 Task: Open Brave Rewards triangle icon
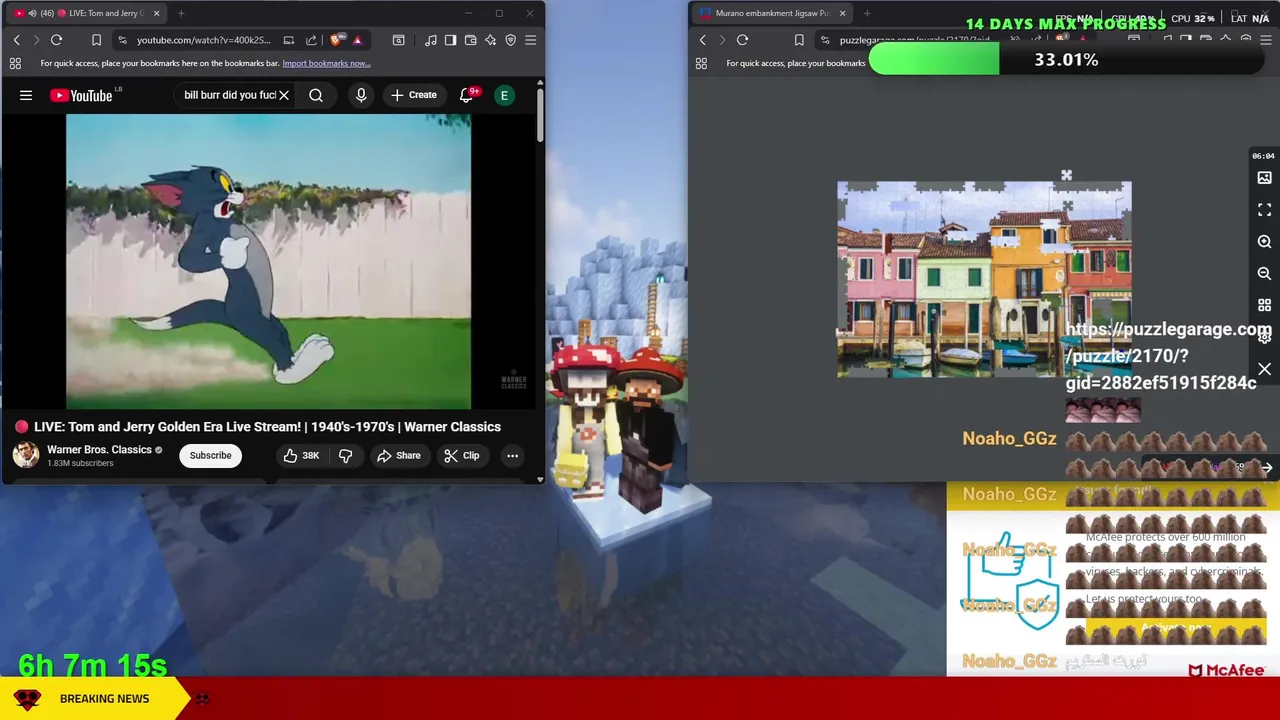[357, 40]
